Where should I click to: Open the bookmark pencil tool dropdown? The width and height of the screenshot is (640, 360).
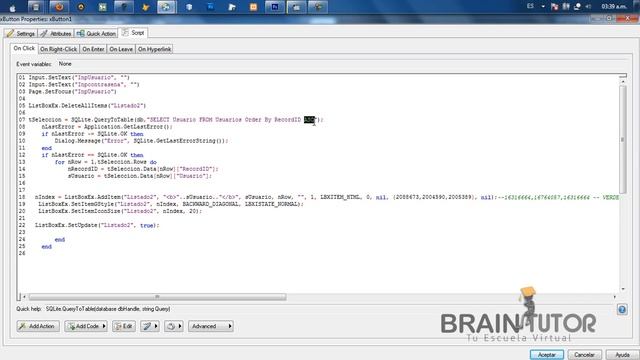(149, 326)
